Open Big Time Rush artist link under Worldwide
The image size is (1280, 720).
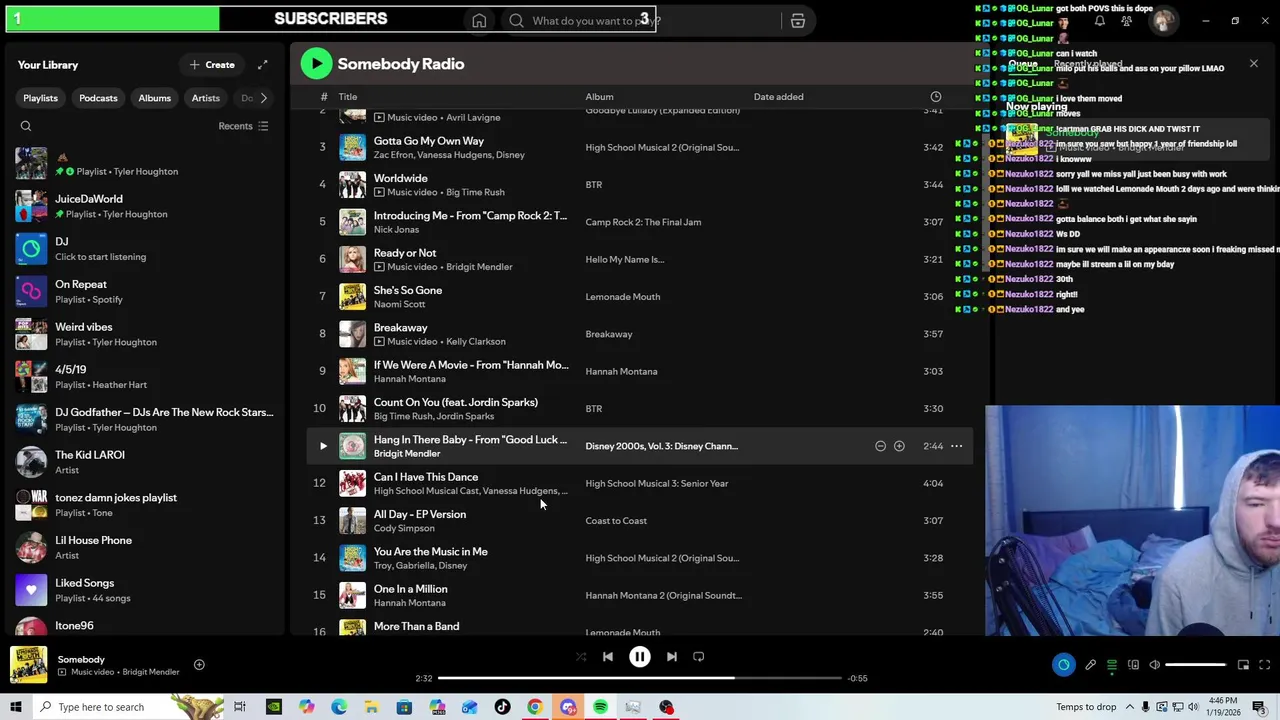pyautogui.click(x=475, y=192)
